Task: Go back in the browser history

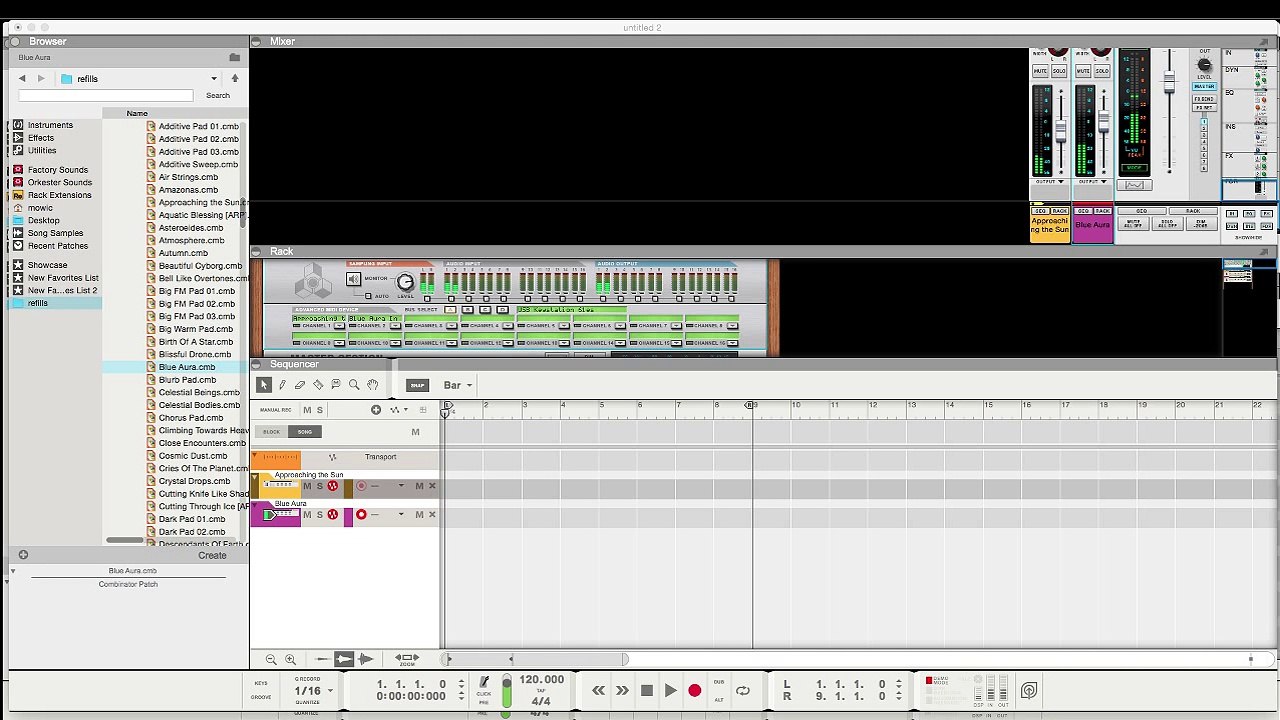Action: (22, 78)
